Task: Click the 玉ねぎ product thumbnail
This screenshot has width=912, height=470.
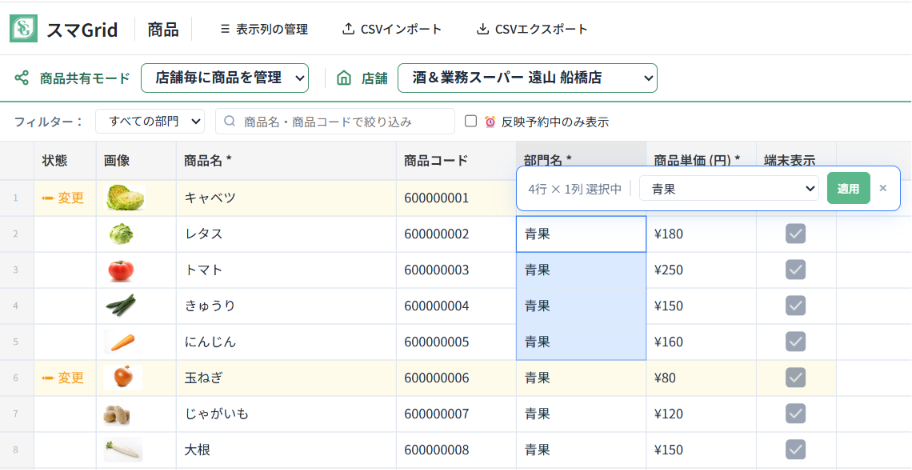Action: tap(123, 377)
